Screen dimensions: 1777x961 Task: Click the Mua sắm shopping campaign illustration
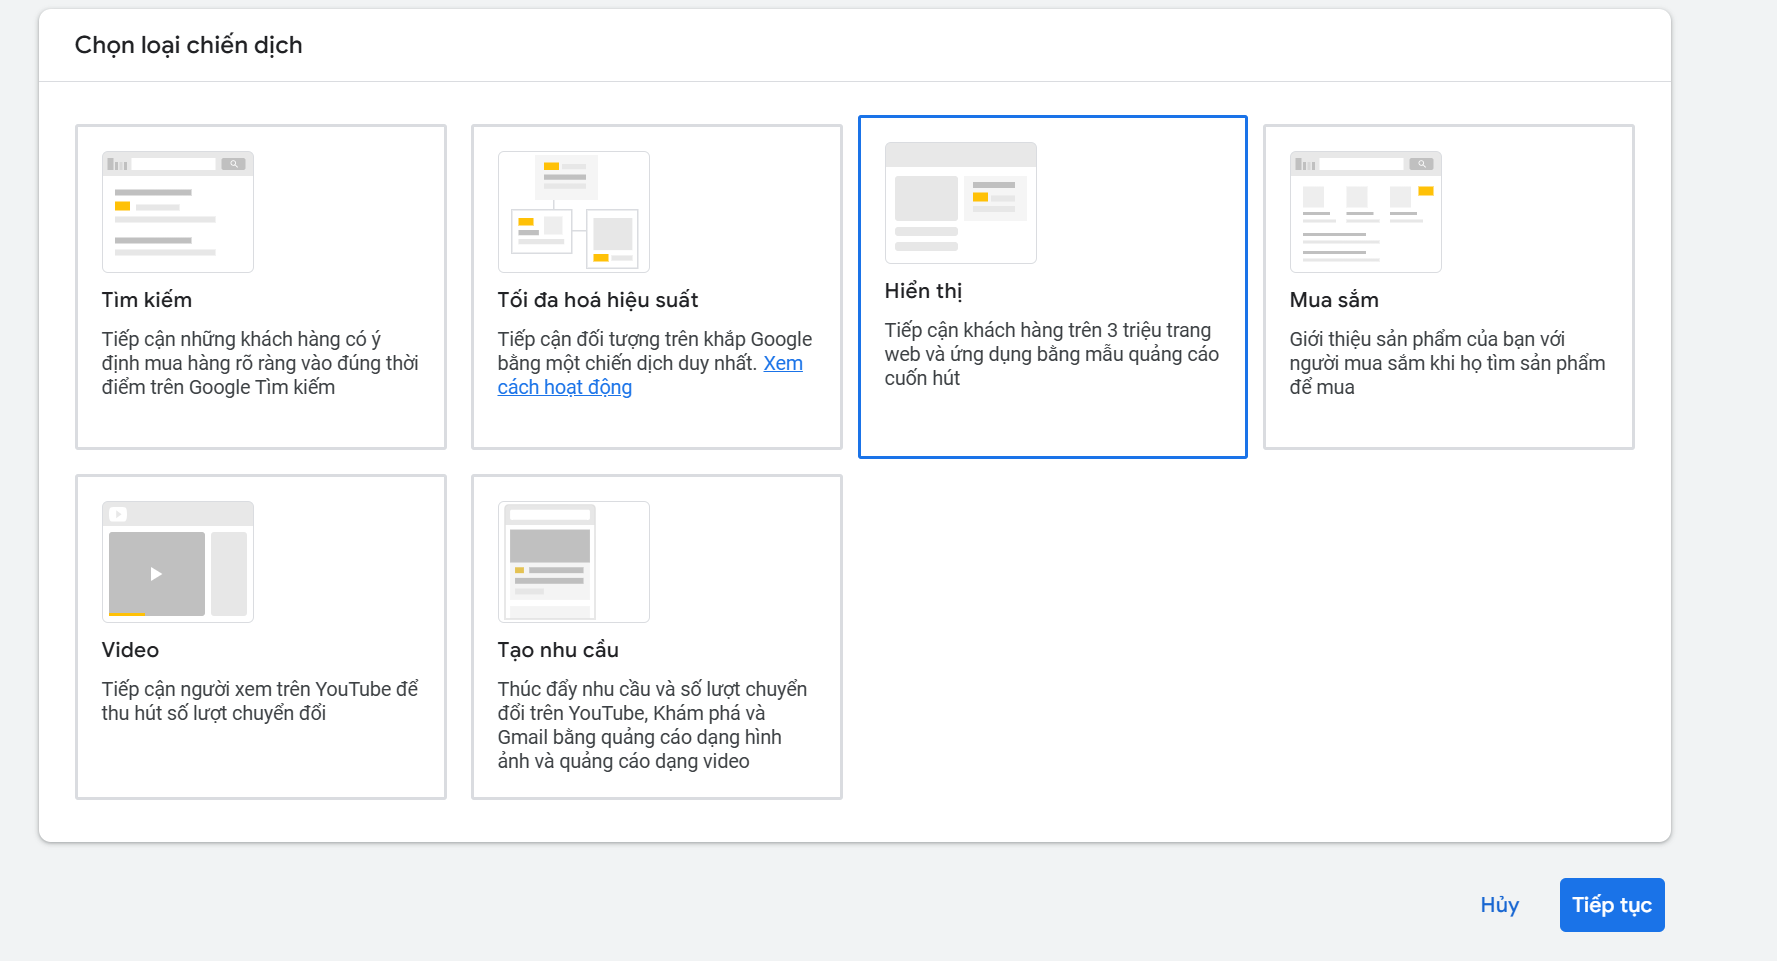1365,212
